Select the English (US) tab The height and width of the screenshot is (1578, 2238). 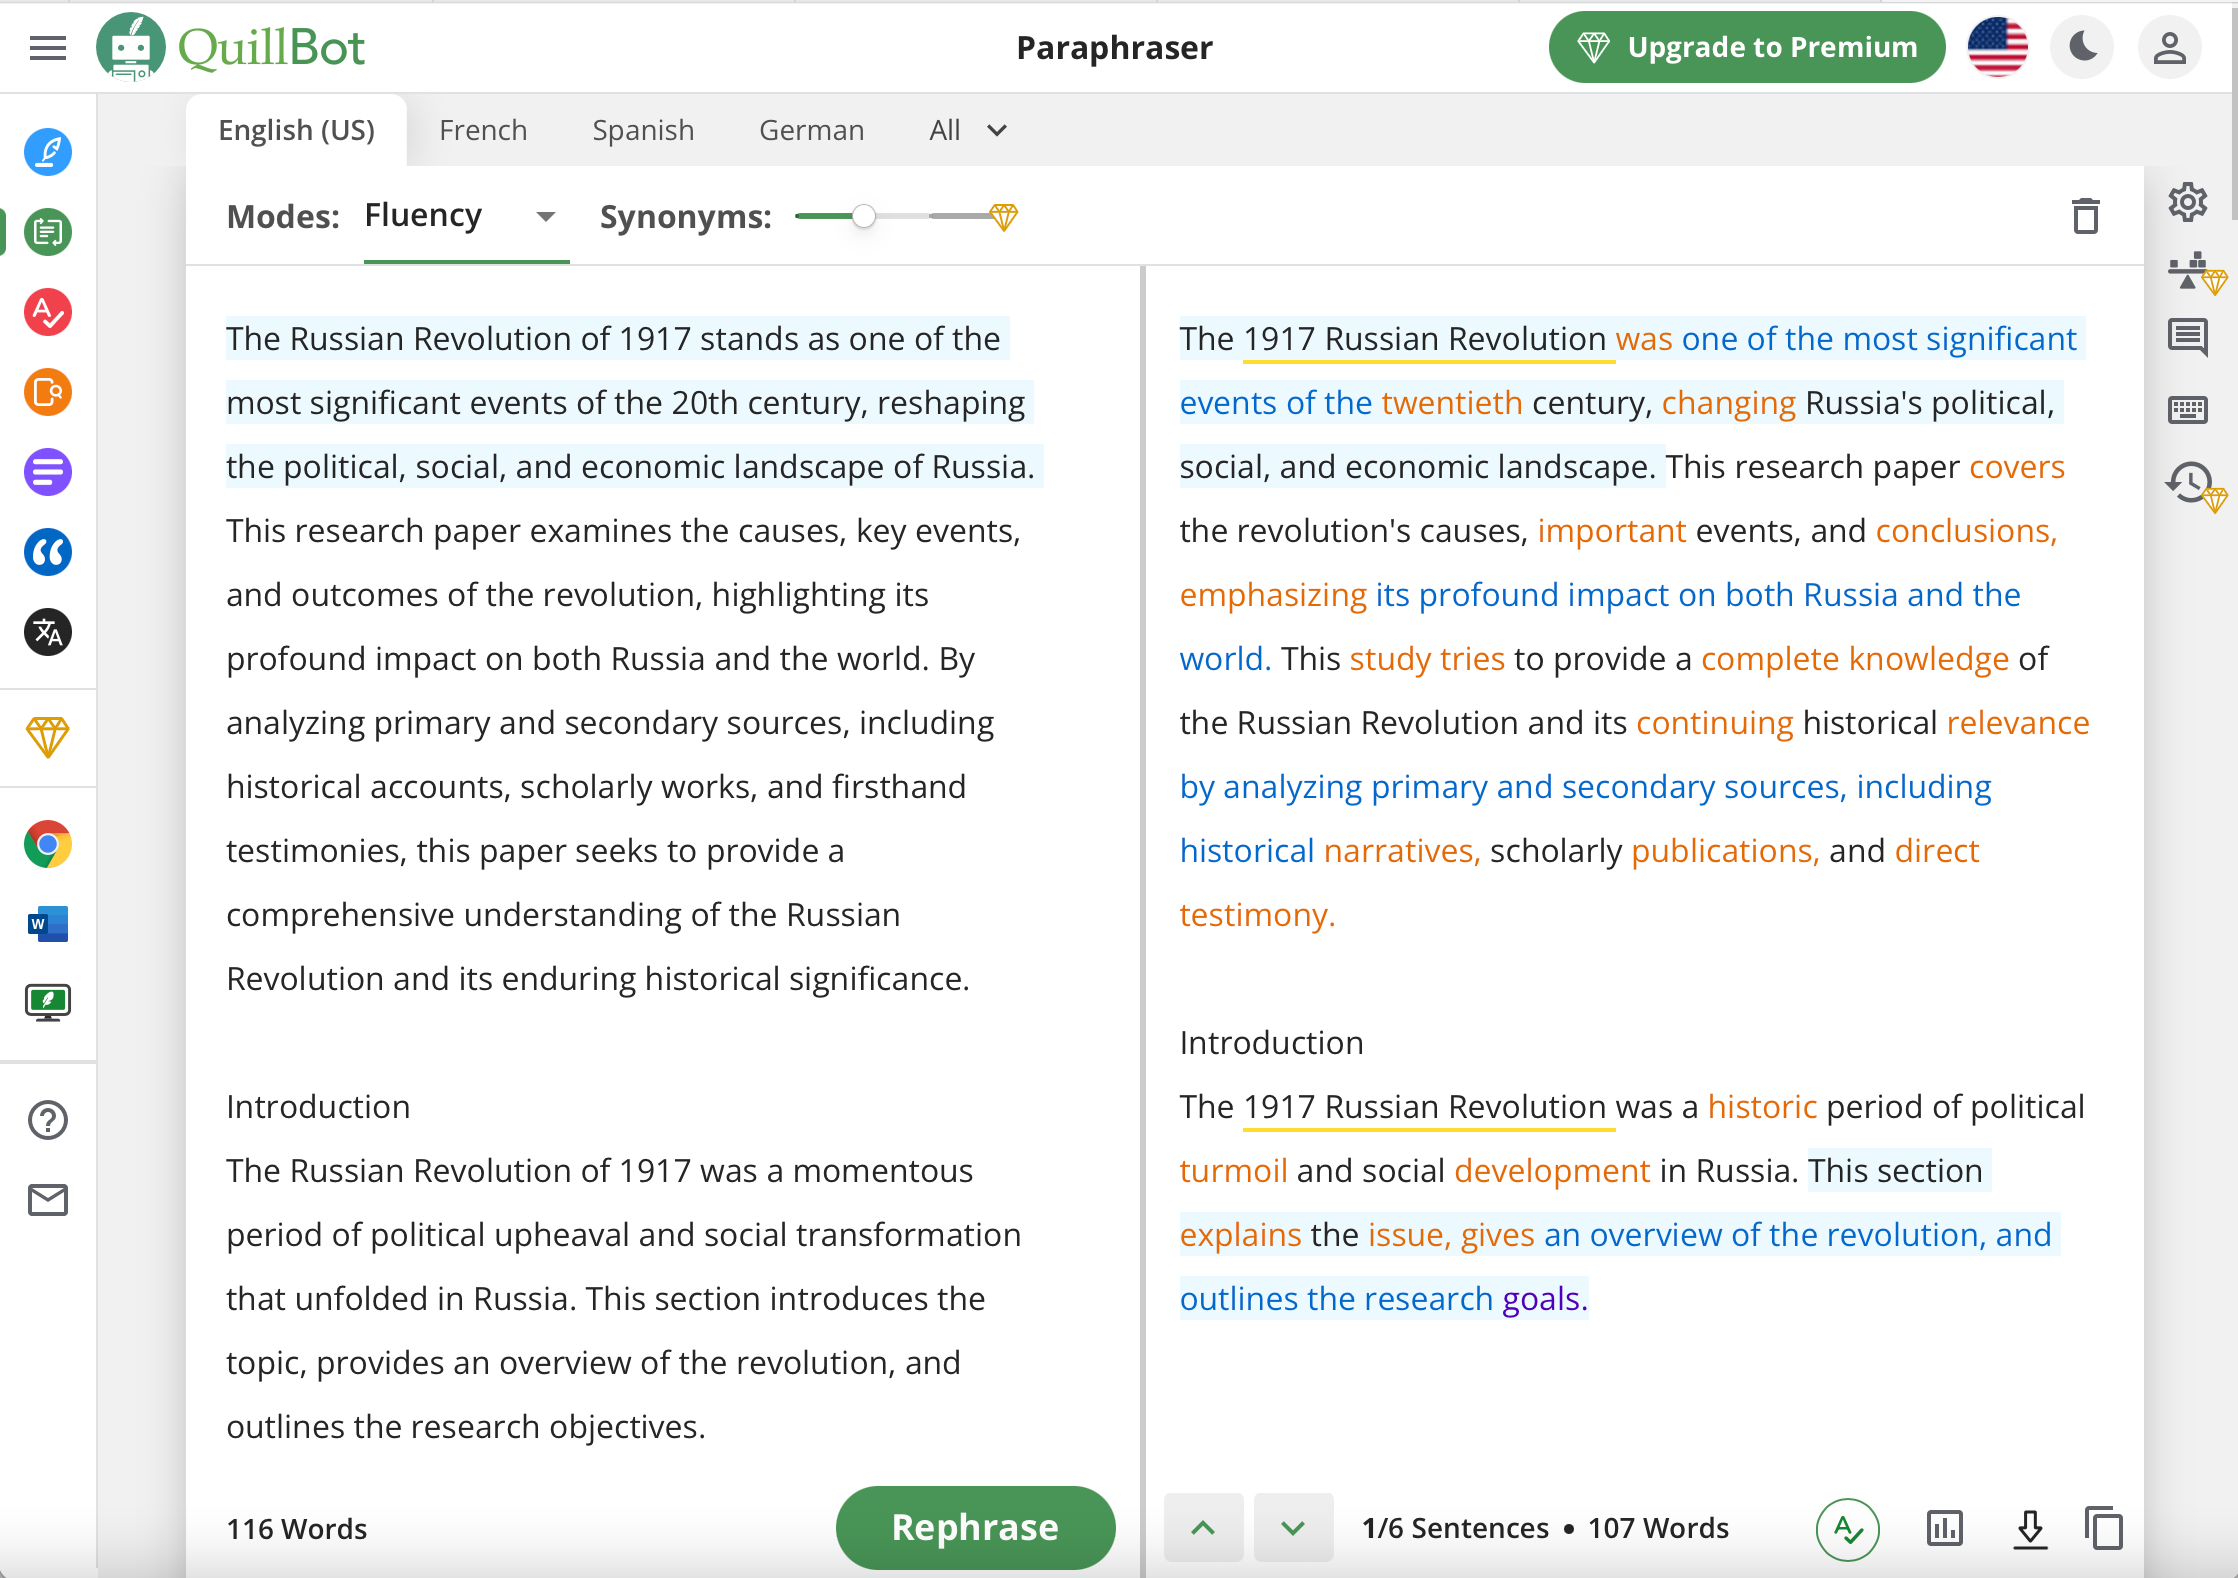tap(297, 130)
